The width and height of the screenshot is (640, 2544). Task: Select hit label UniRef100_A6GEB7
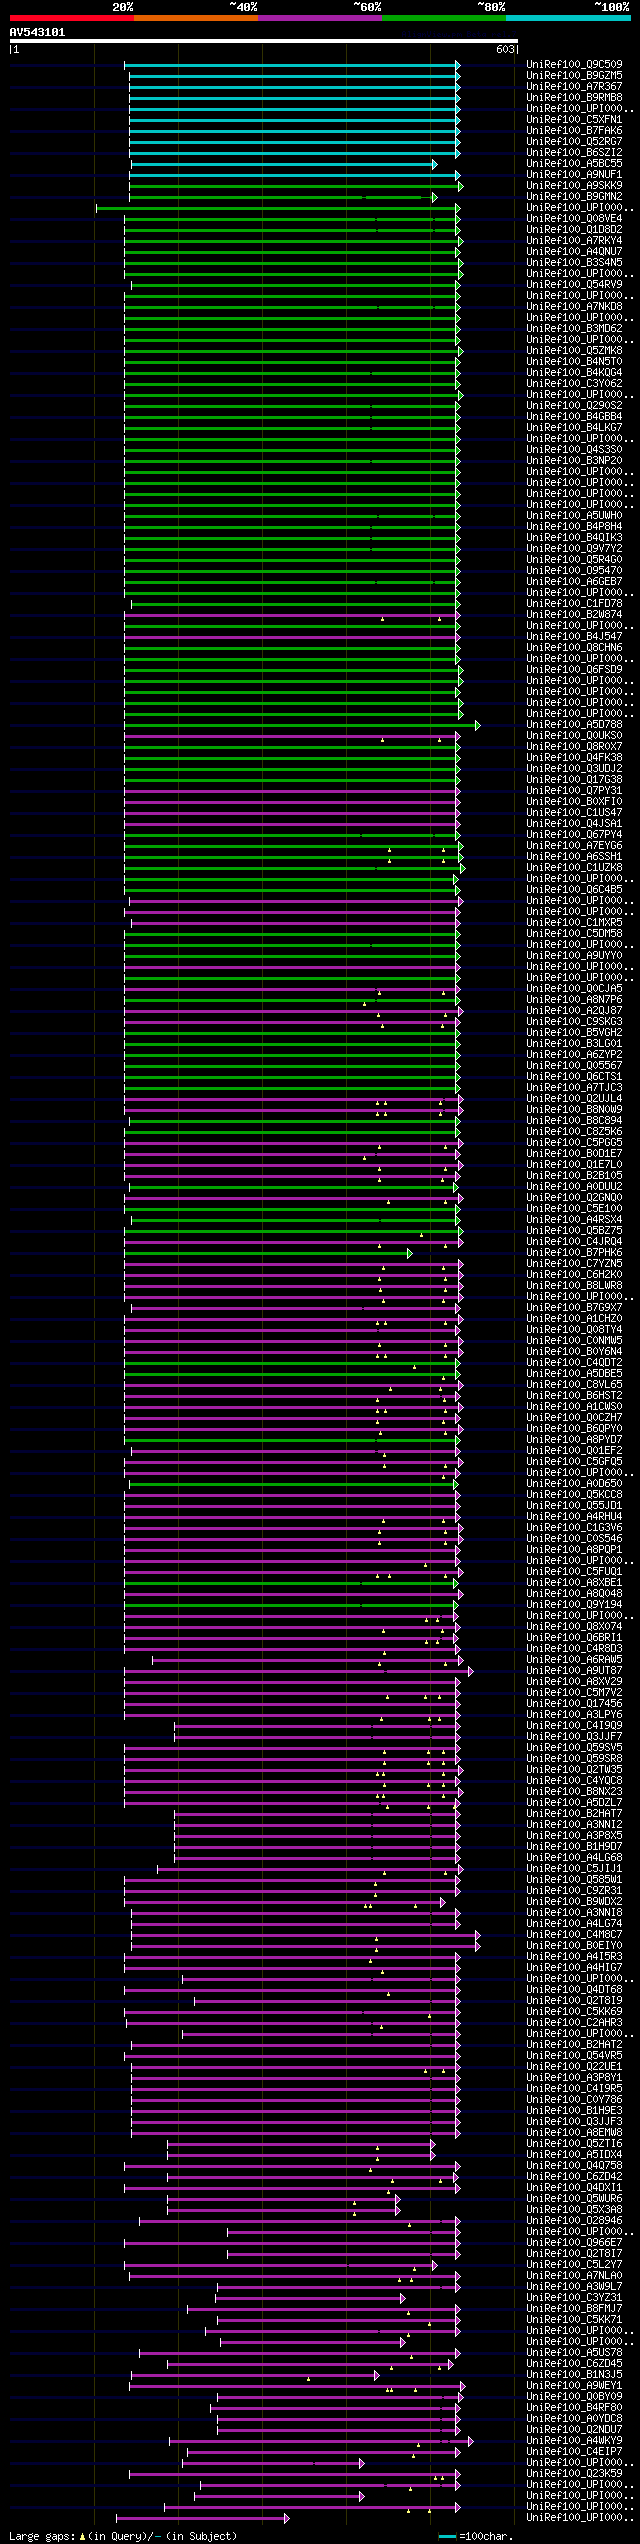[x=574, y=582]
